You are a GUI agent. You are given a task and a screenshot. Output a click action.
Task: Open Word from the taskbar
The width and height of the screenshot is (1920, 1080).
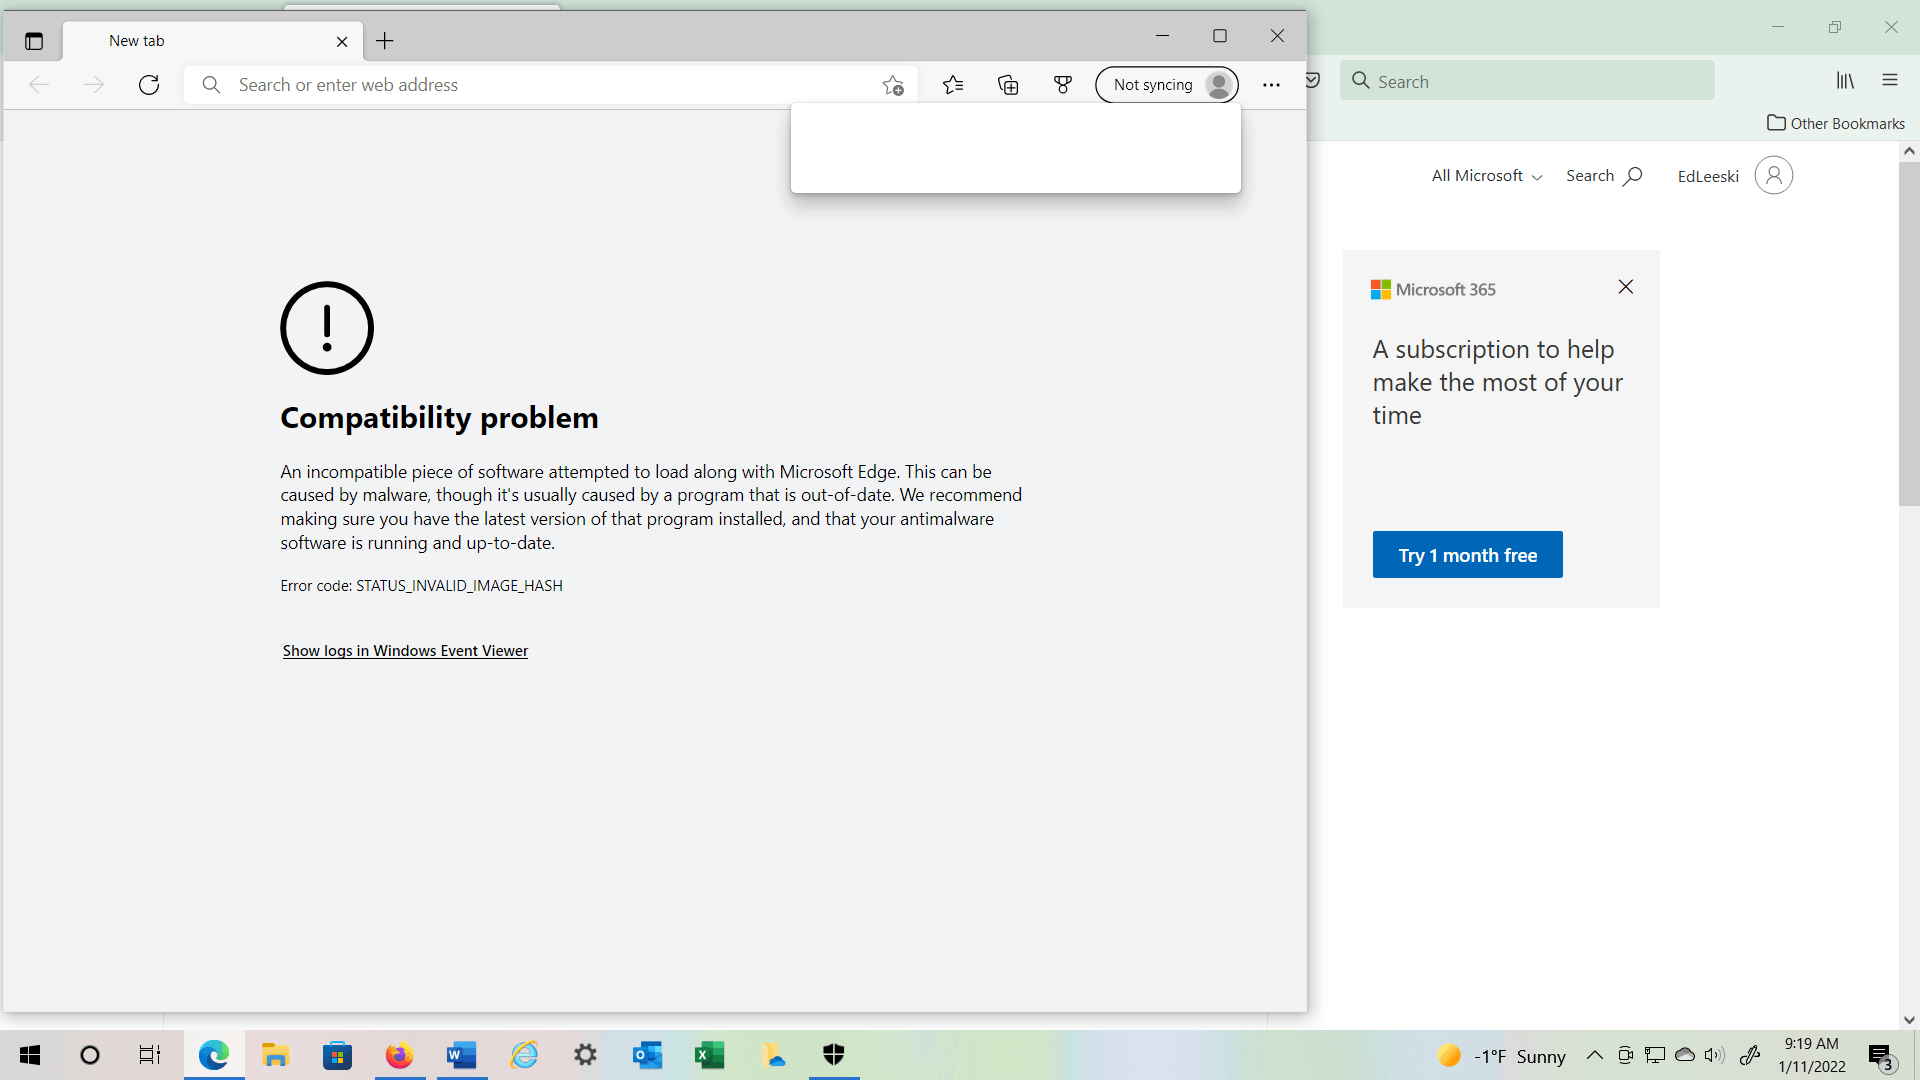coord(461,1055)
